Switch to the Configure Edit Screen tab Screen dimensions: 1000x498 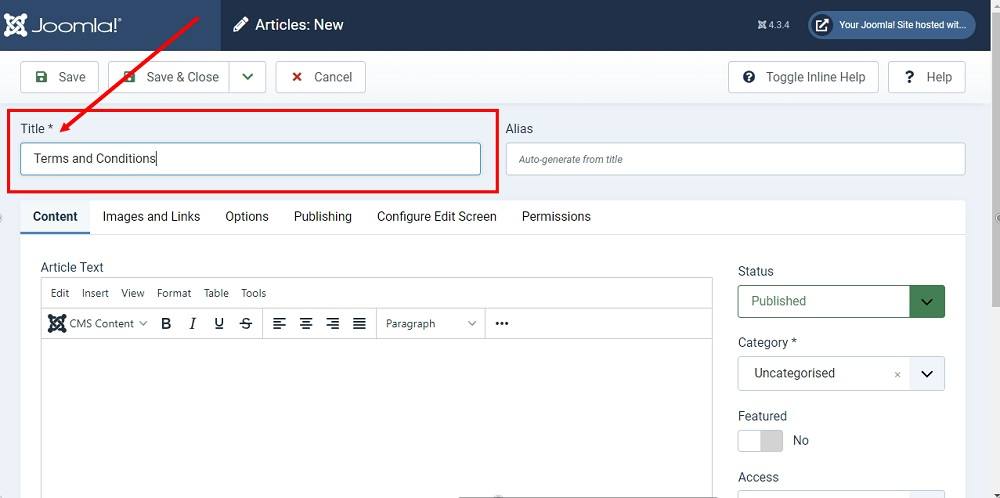pos(437,217)
